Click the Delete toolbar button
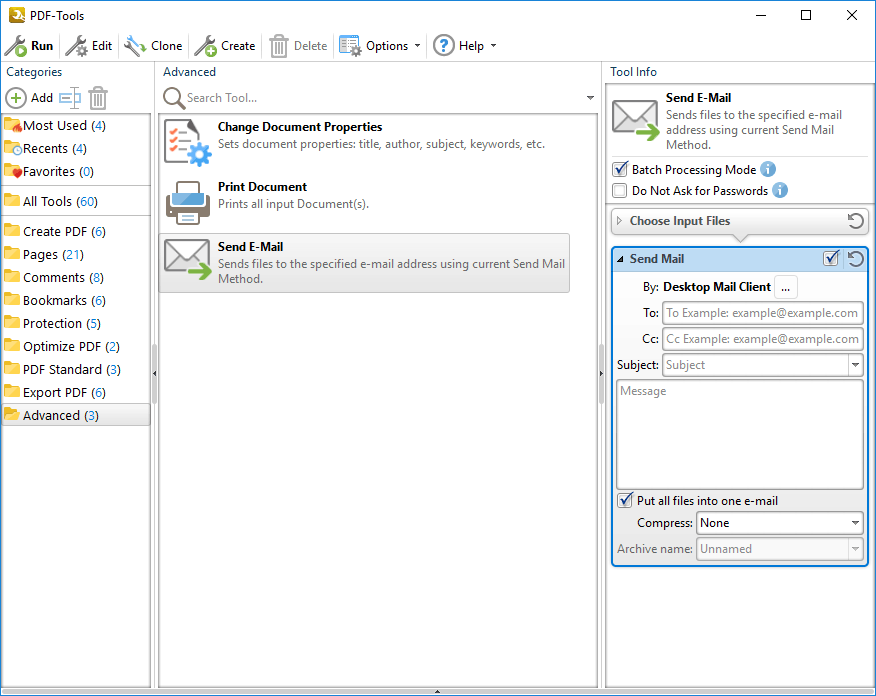 (299, 46)
